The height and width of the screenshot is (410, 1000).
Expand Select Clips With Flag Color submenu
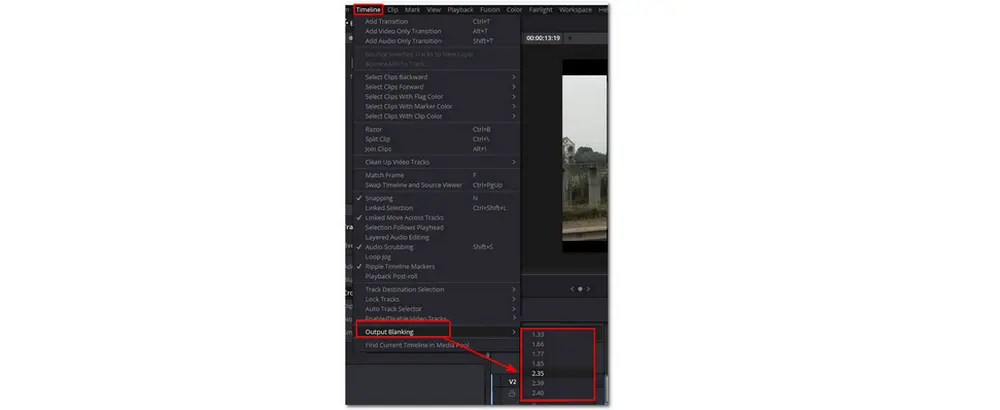click(x=437, y=97)
